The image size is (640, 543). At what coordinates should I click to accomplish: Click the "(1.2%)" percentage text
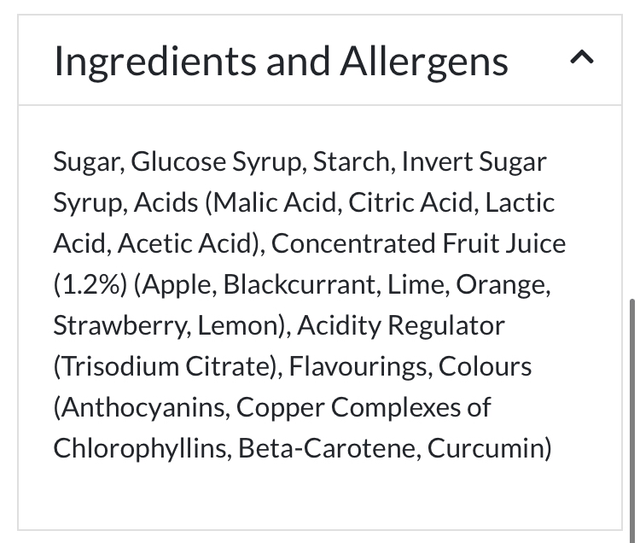[88, 285]
